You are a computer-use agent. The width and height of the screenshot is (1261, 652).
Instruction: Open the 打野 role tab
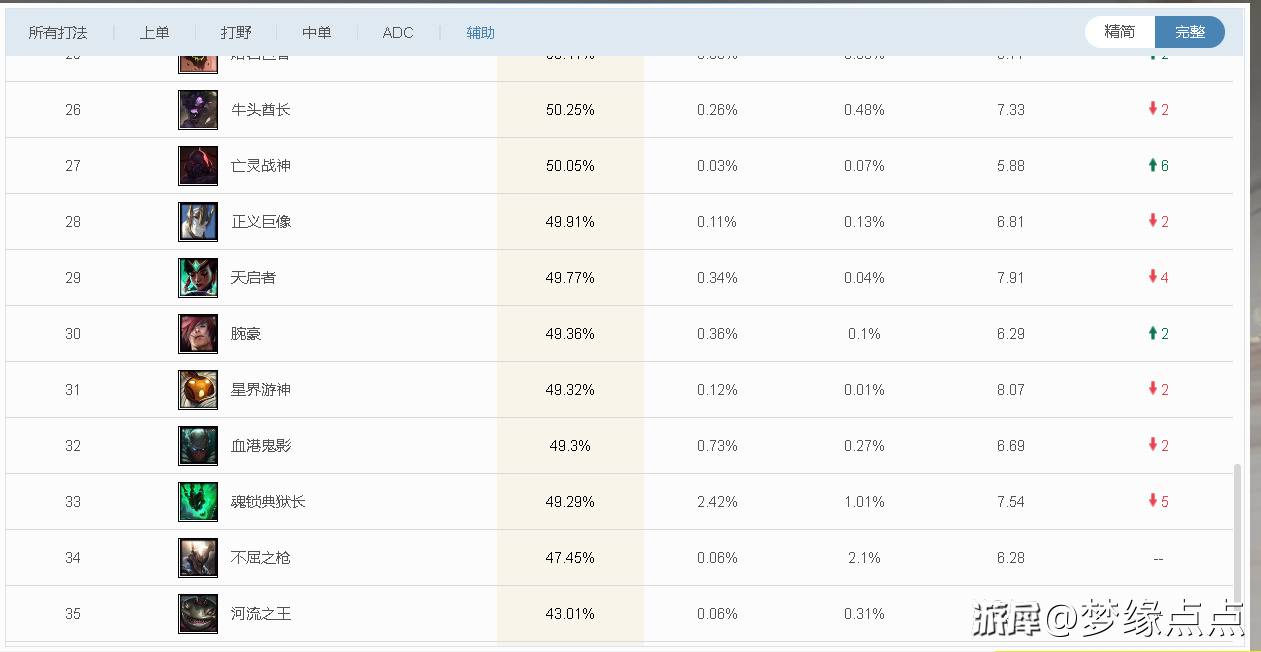click(236, 33)
